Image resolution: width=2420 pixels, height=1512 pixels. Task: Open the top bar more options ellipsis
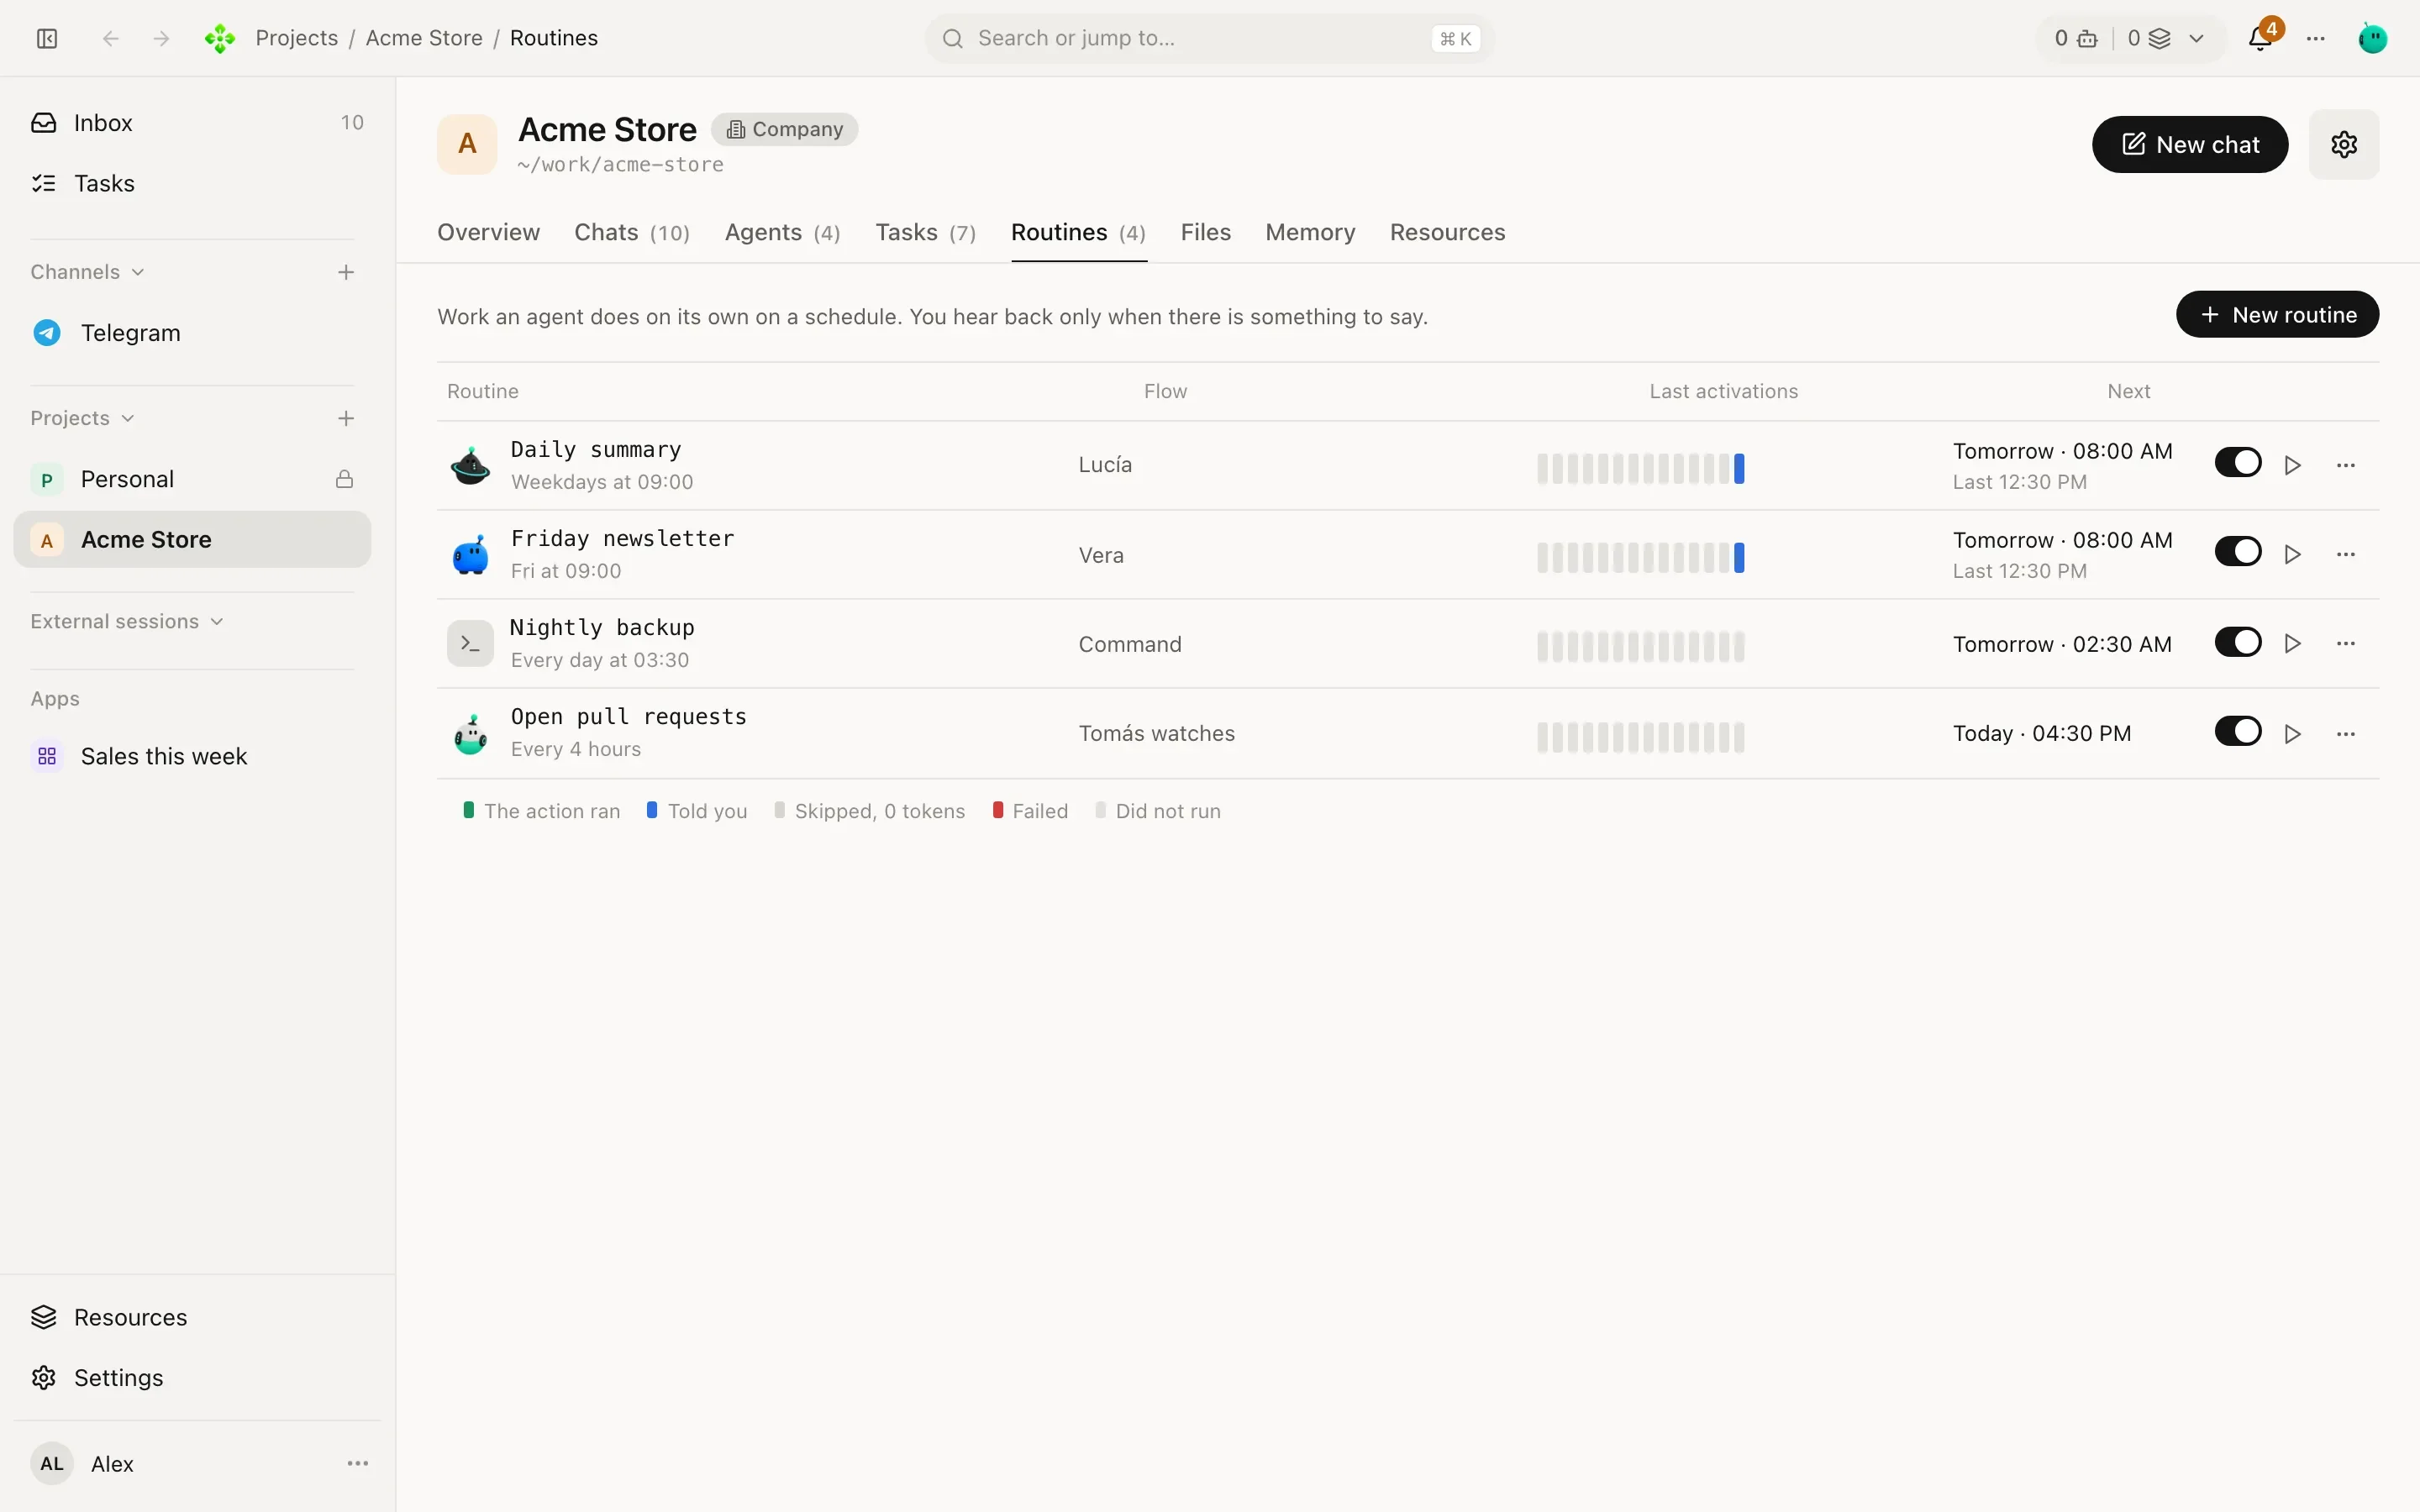click(2316, 38)
